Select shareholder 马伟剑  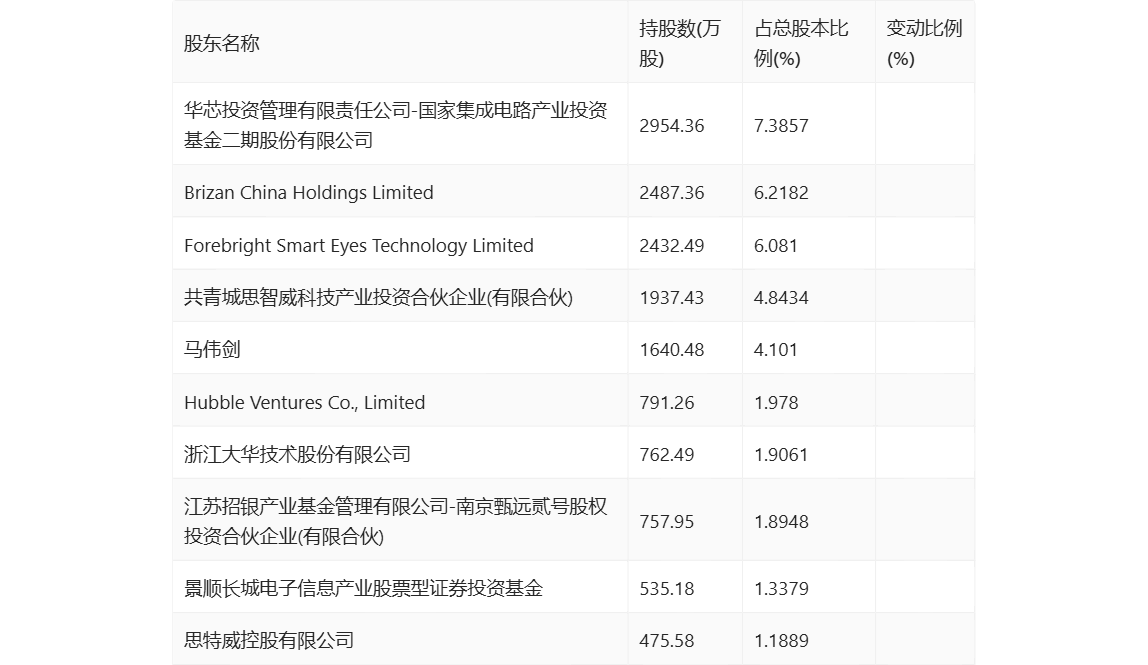click(212, 349)
